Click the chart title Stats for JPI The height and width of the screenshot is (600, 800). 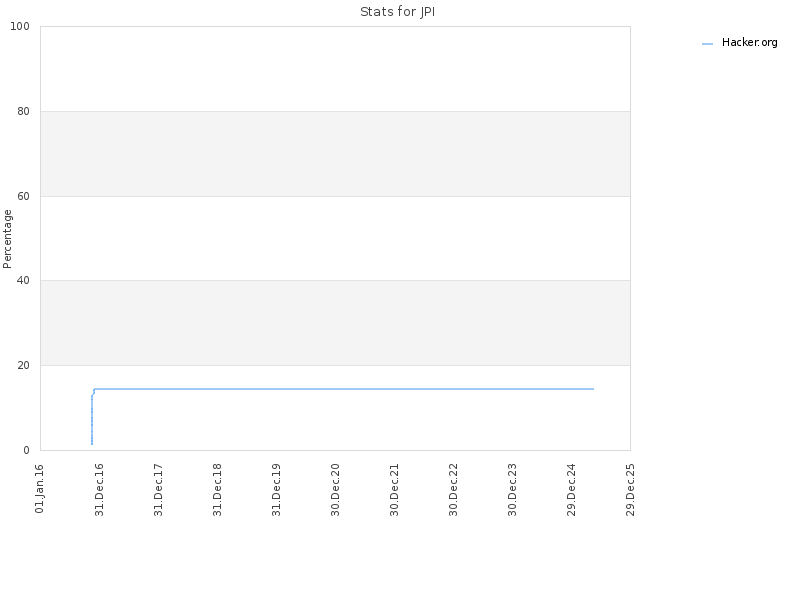[397, 12]
